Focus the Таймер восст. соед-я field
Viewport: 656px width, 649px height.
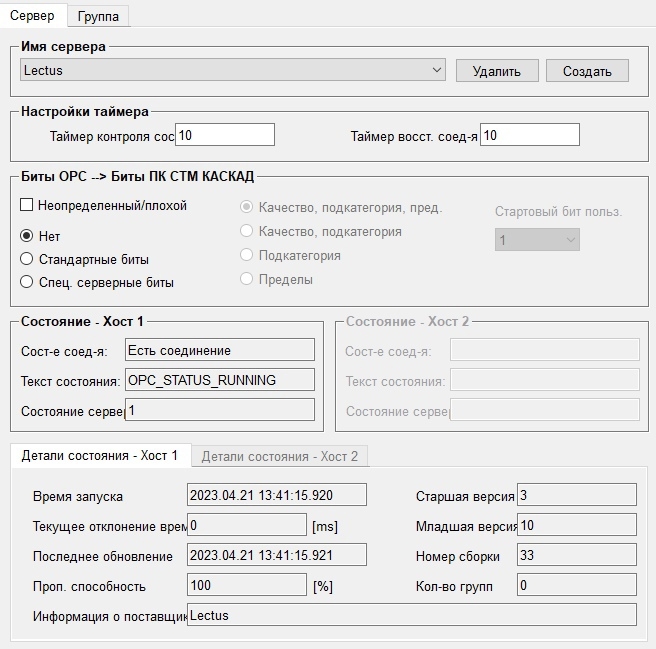click(530, 135)
